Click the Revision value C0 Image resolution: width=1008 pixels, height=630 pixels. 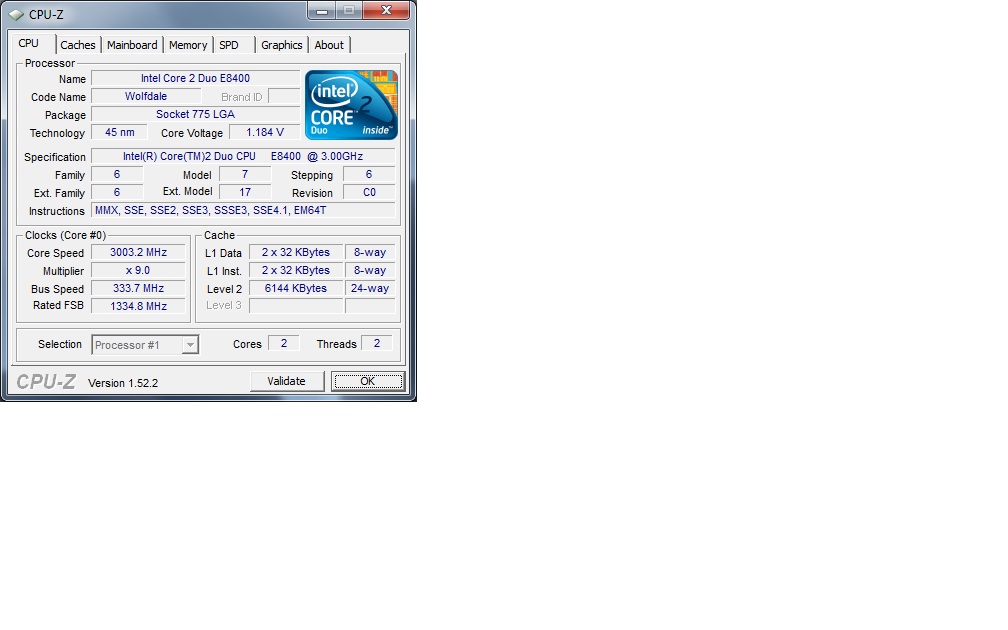pos(369,192)
